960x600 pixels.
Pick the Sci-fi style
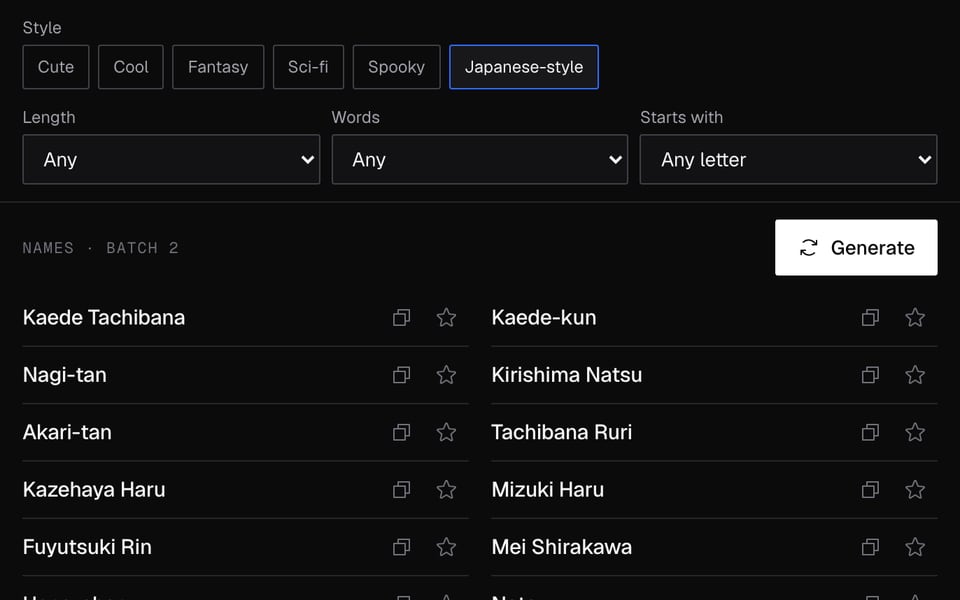(308, 67)
